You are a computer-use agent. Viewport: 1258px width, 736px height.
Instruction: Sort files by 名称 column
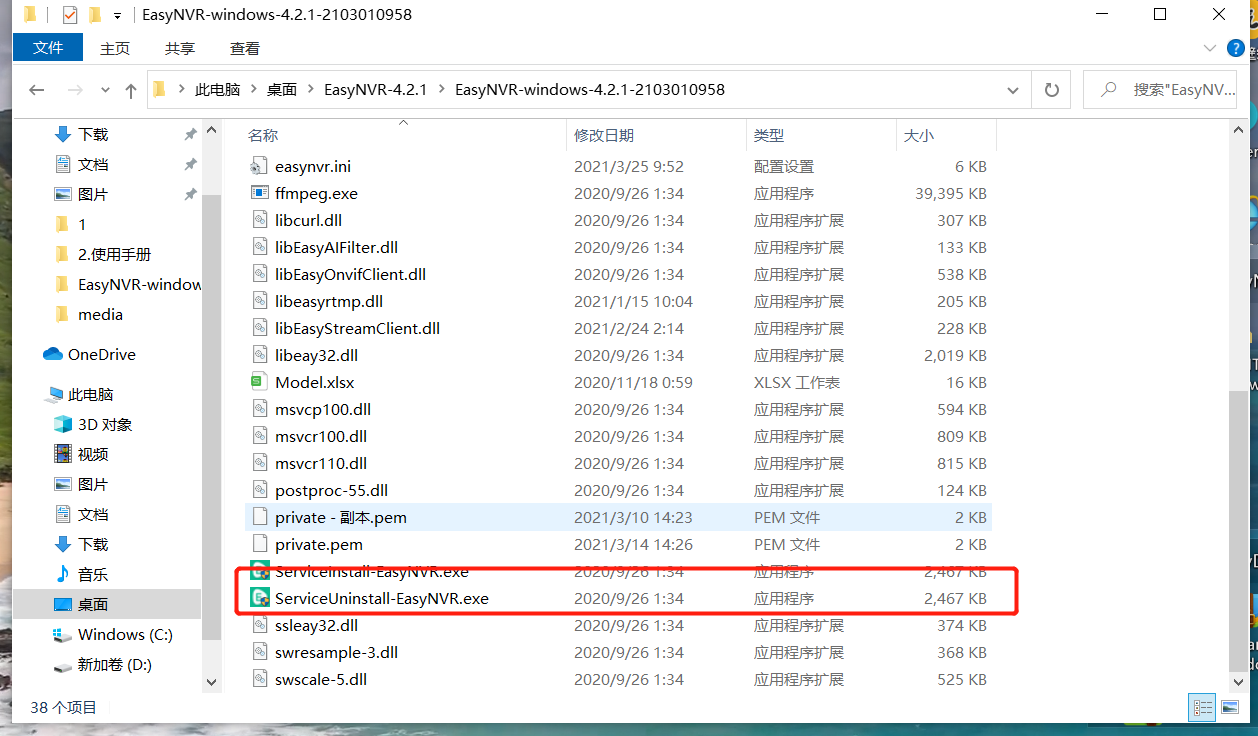pos(263,135)
